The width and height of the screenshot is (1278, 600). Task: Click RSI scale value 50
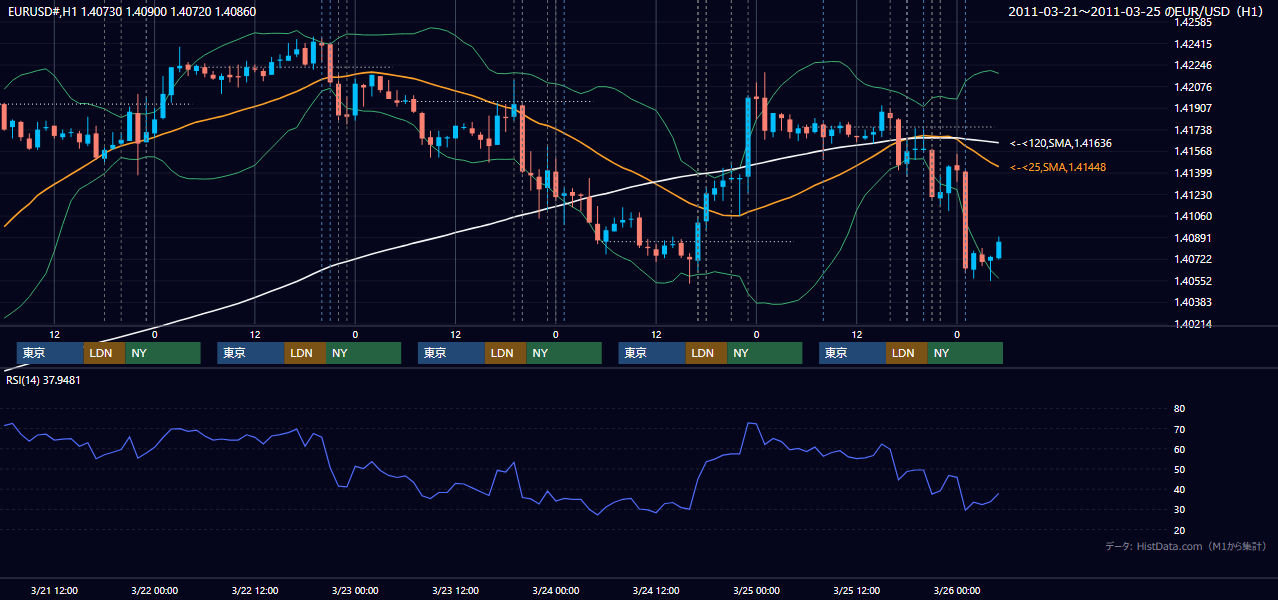1179,469
